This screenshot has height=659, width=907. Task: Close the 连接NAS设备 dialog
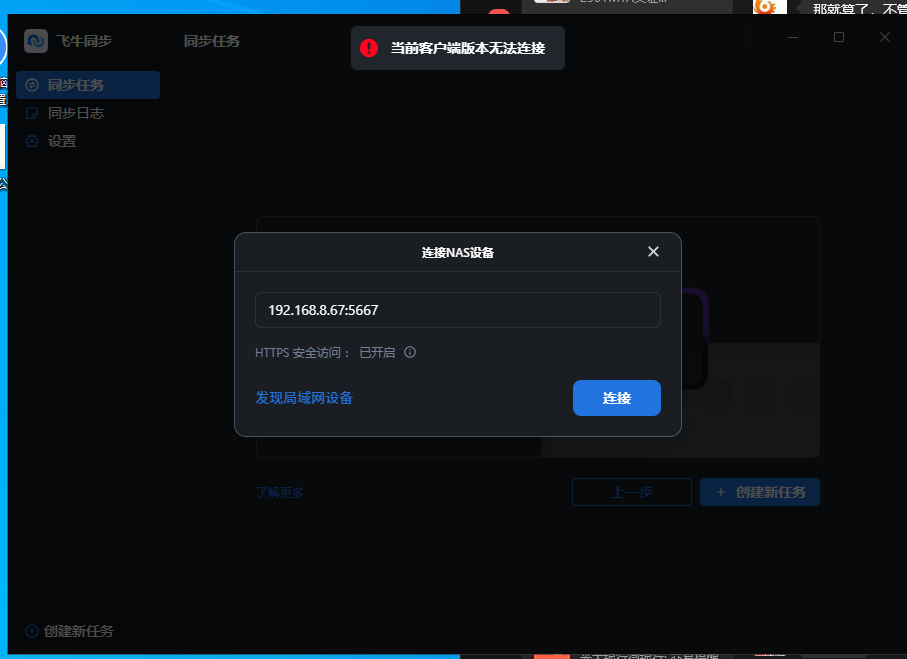click(x=653, y=252)
